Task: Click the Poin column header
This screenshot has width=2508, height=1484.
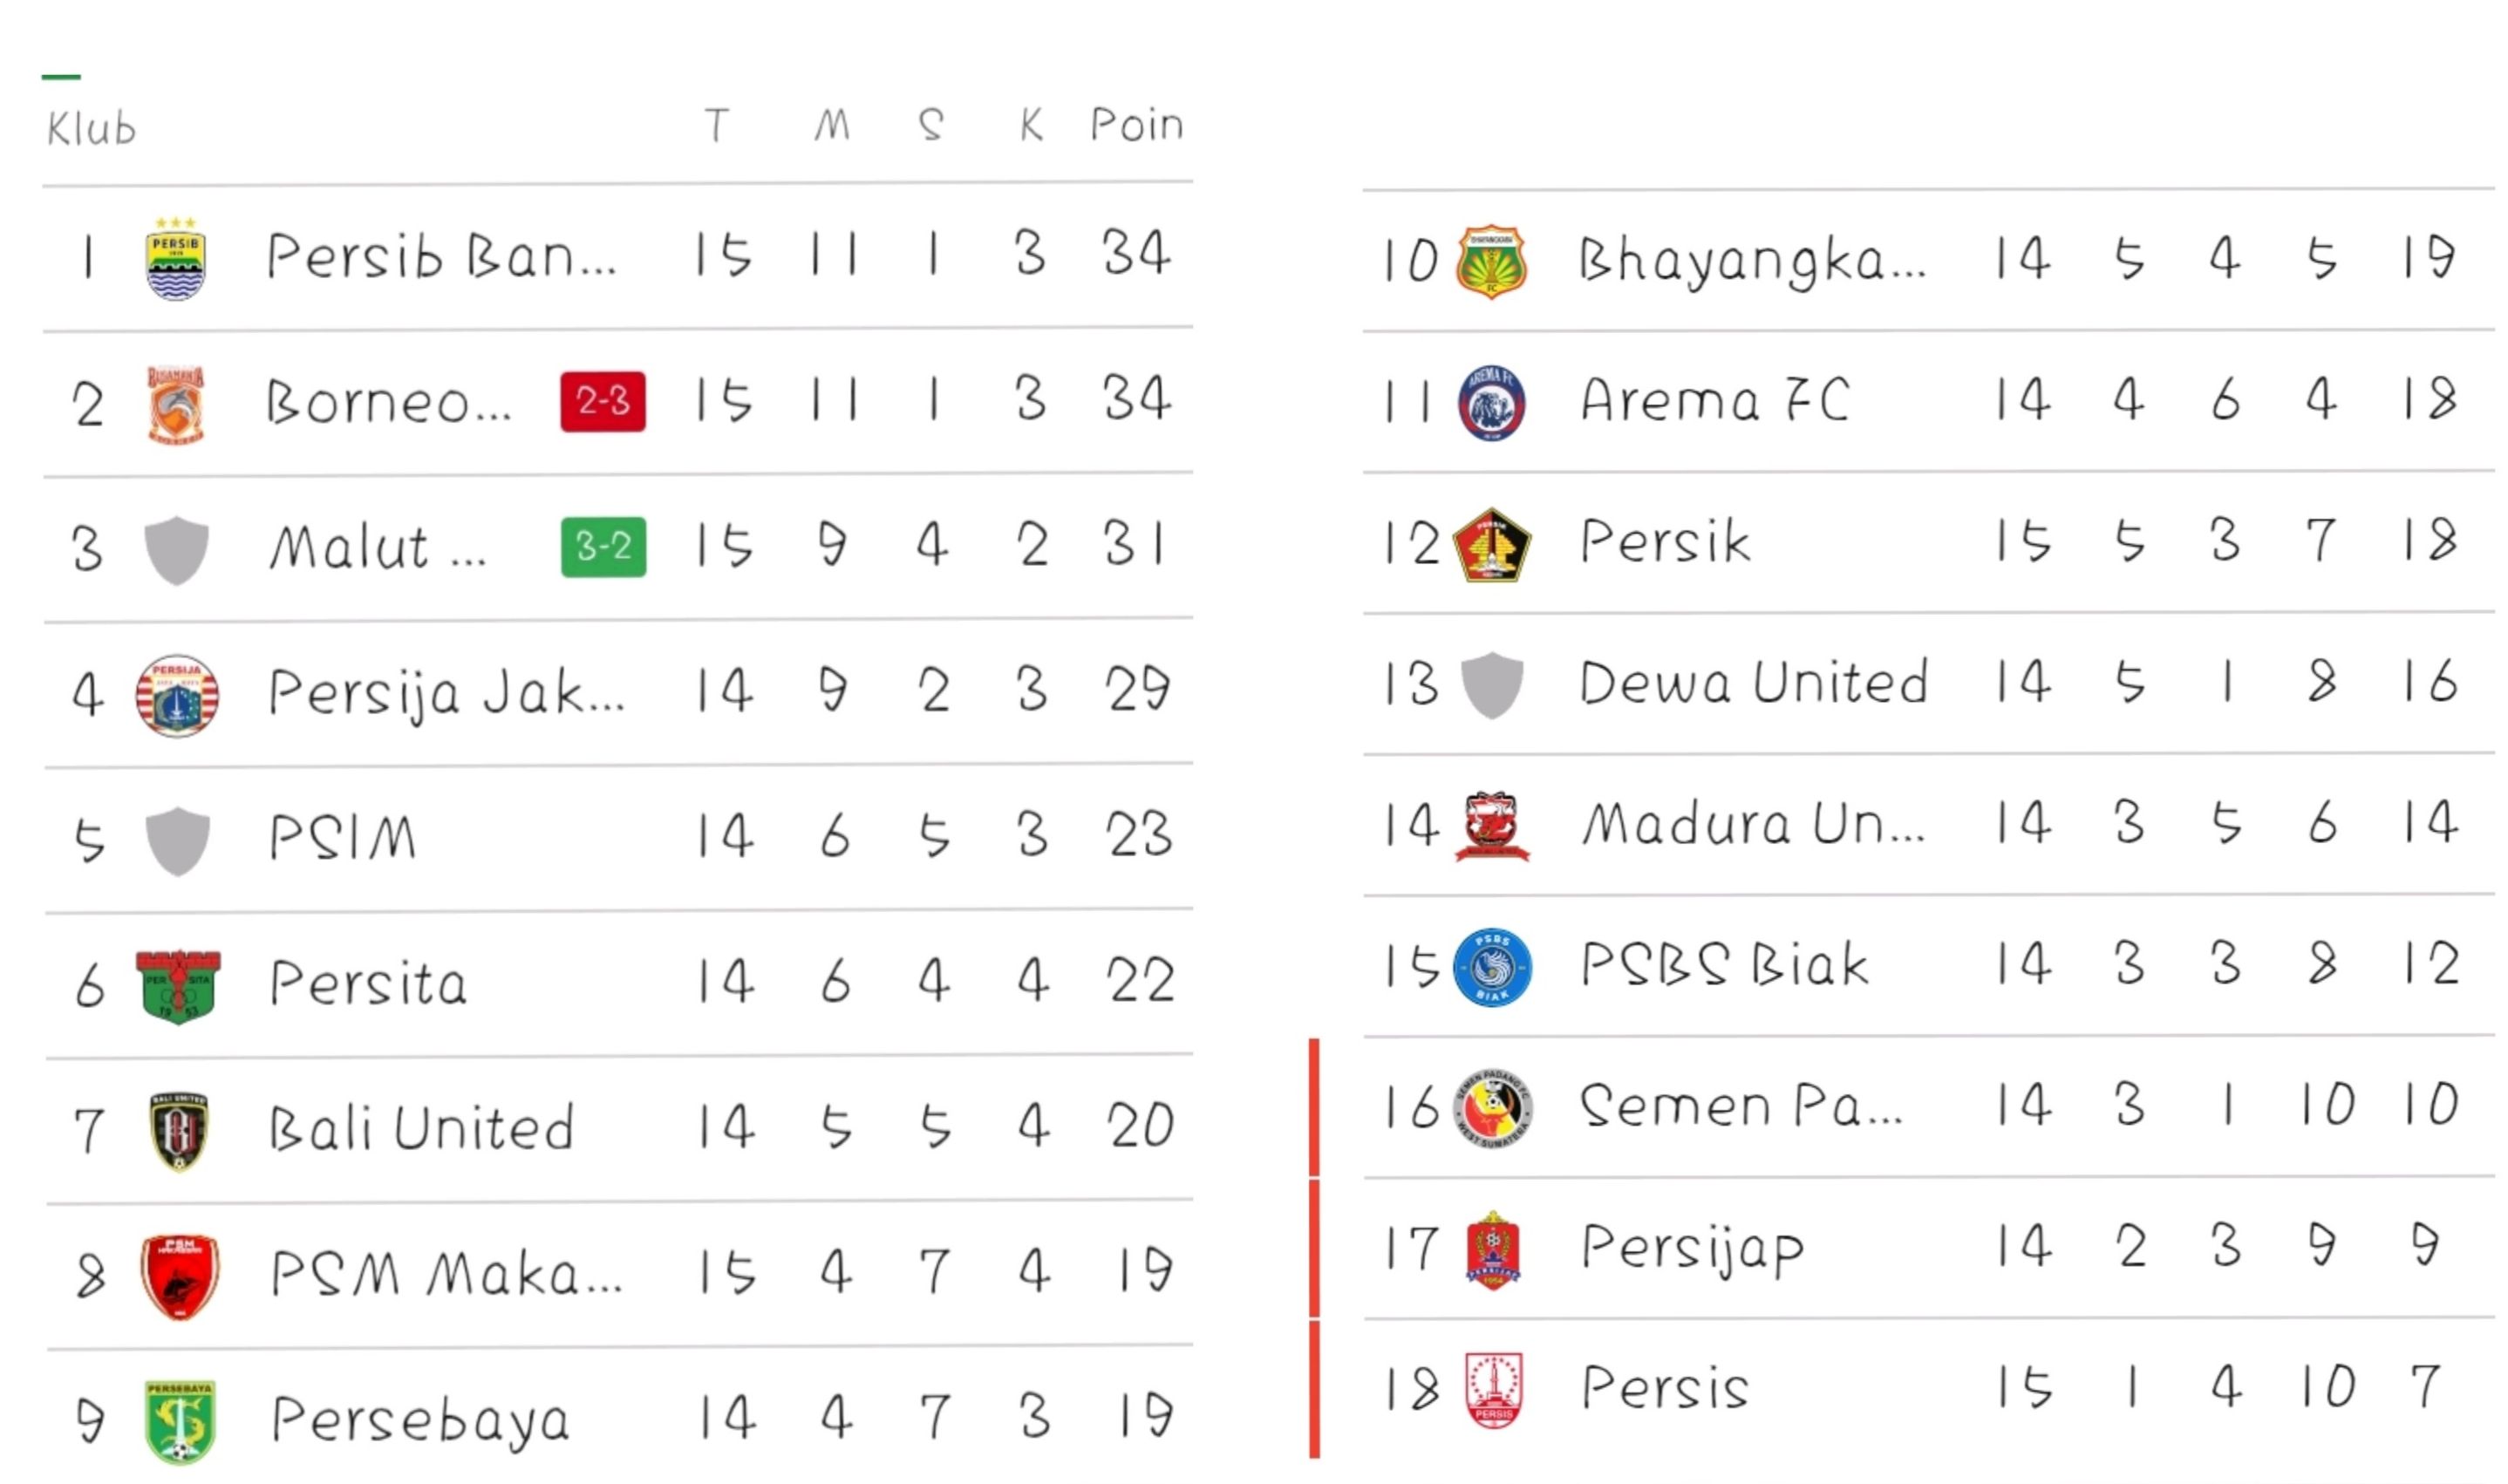Action: click(x=1136, y=126)
